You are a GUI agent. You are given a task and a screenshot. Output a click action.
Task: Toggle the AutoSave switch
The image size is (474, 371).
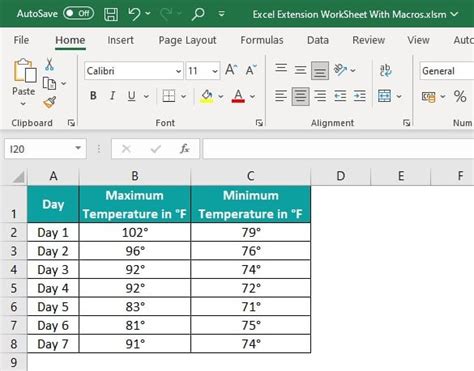tap(79, 13)
